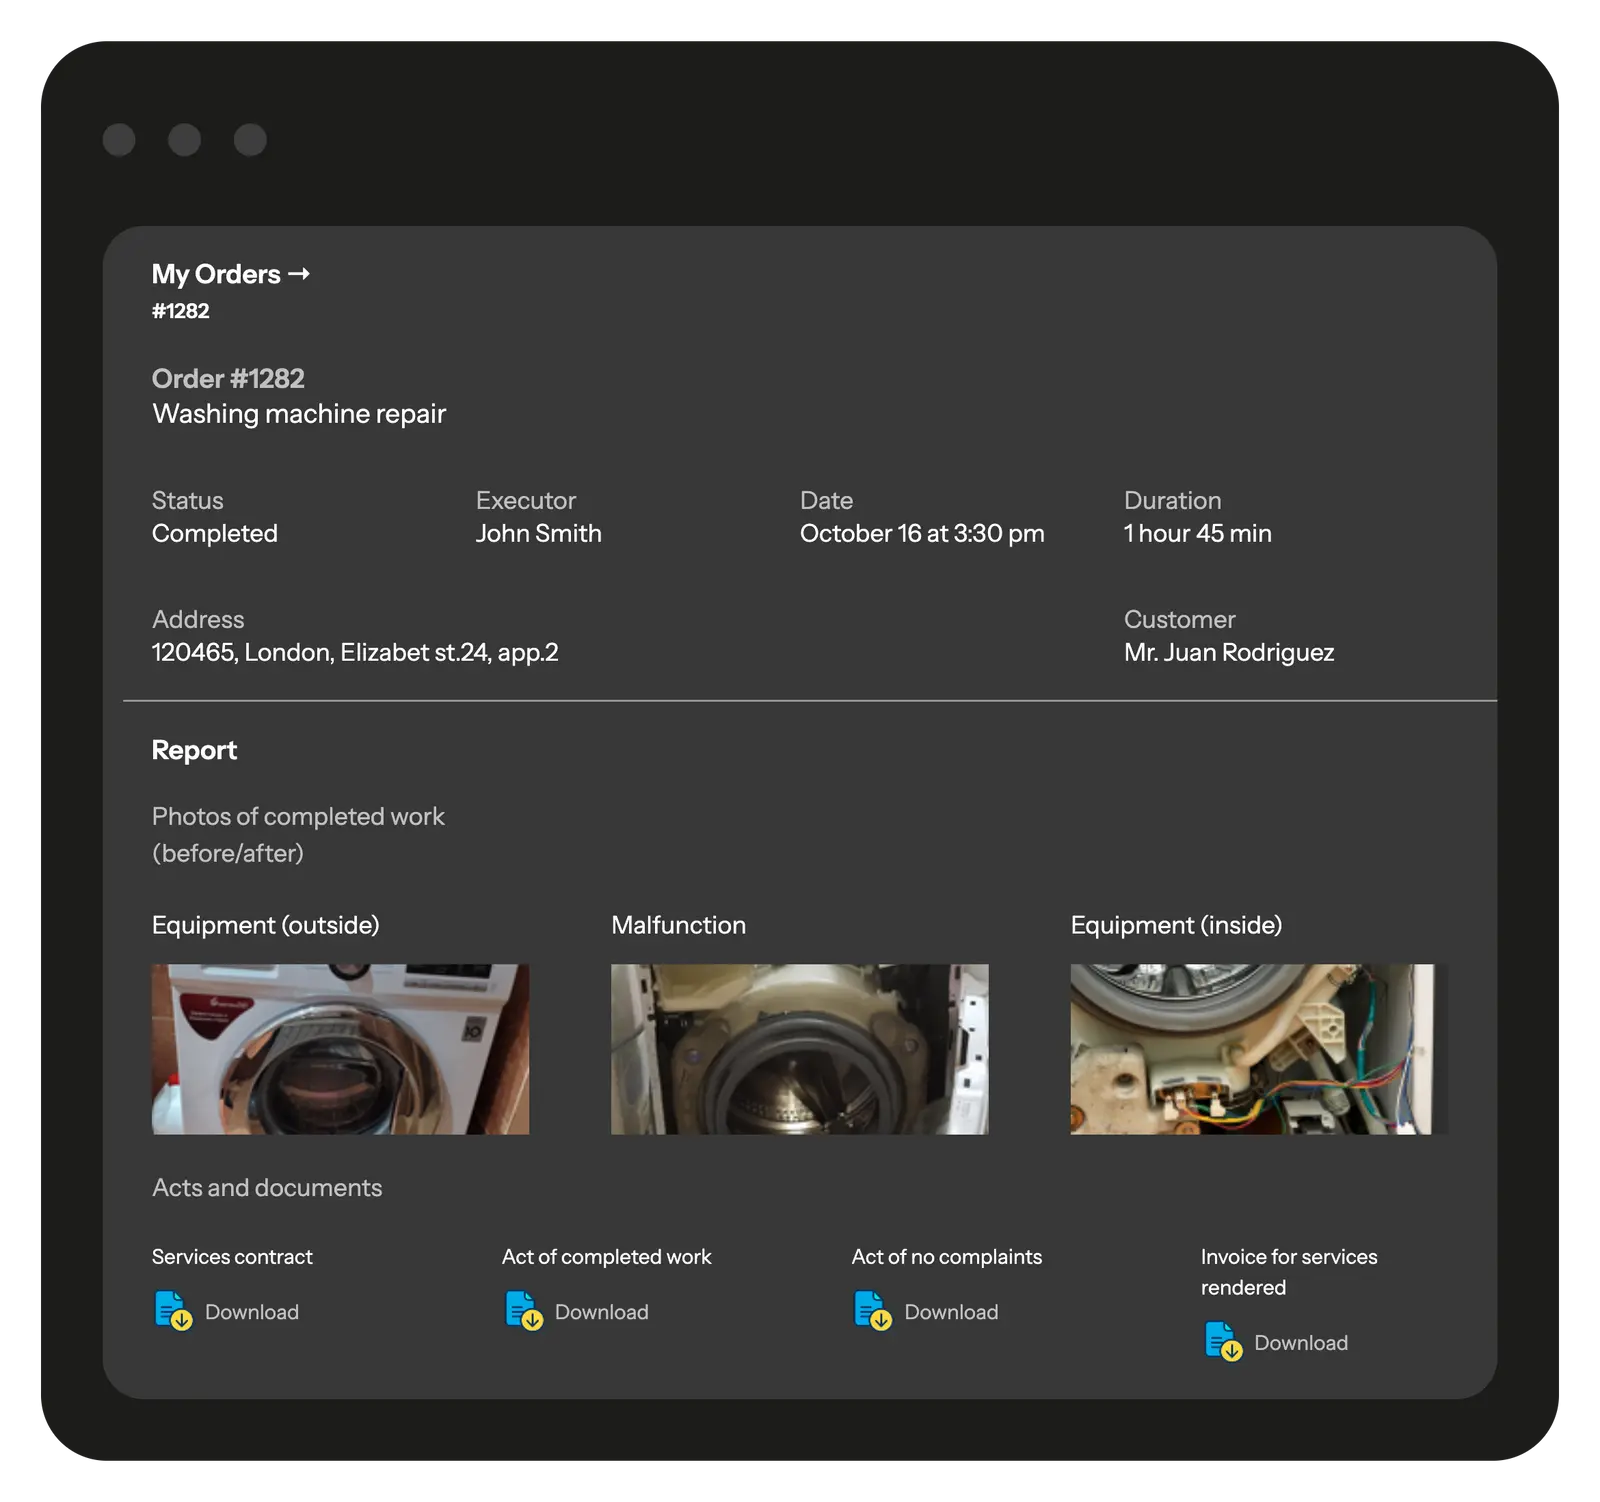The width and height of the screenshot is (1600, 1502).
Task: Click the Invoice for services rendered file icon
Action: tap(1222, 1342)
